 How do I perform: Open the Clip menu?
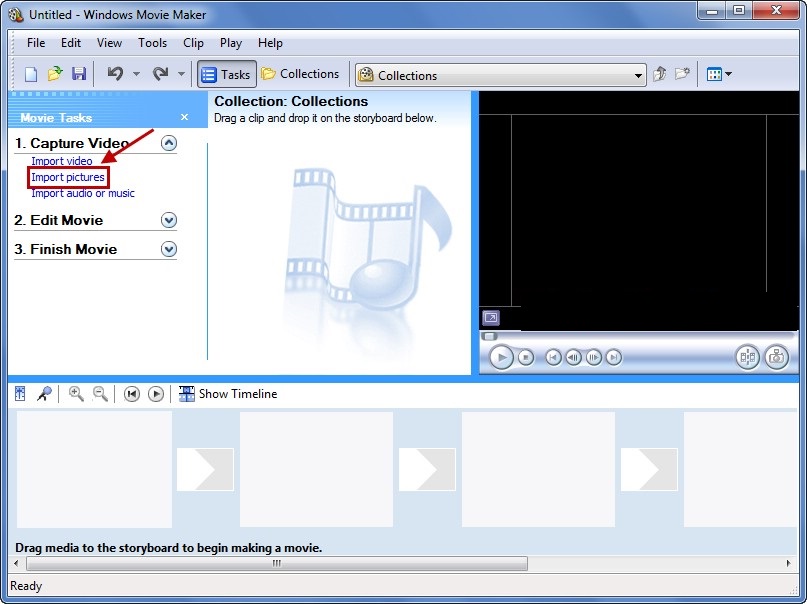194,43
